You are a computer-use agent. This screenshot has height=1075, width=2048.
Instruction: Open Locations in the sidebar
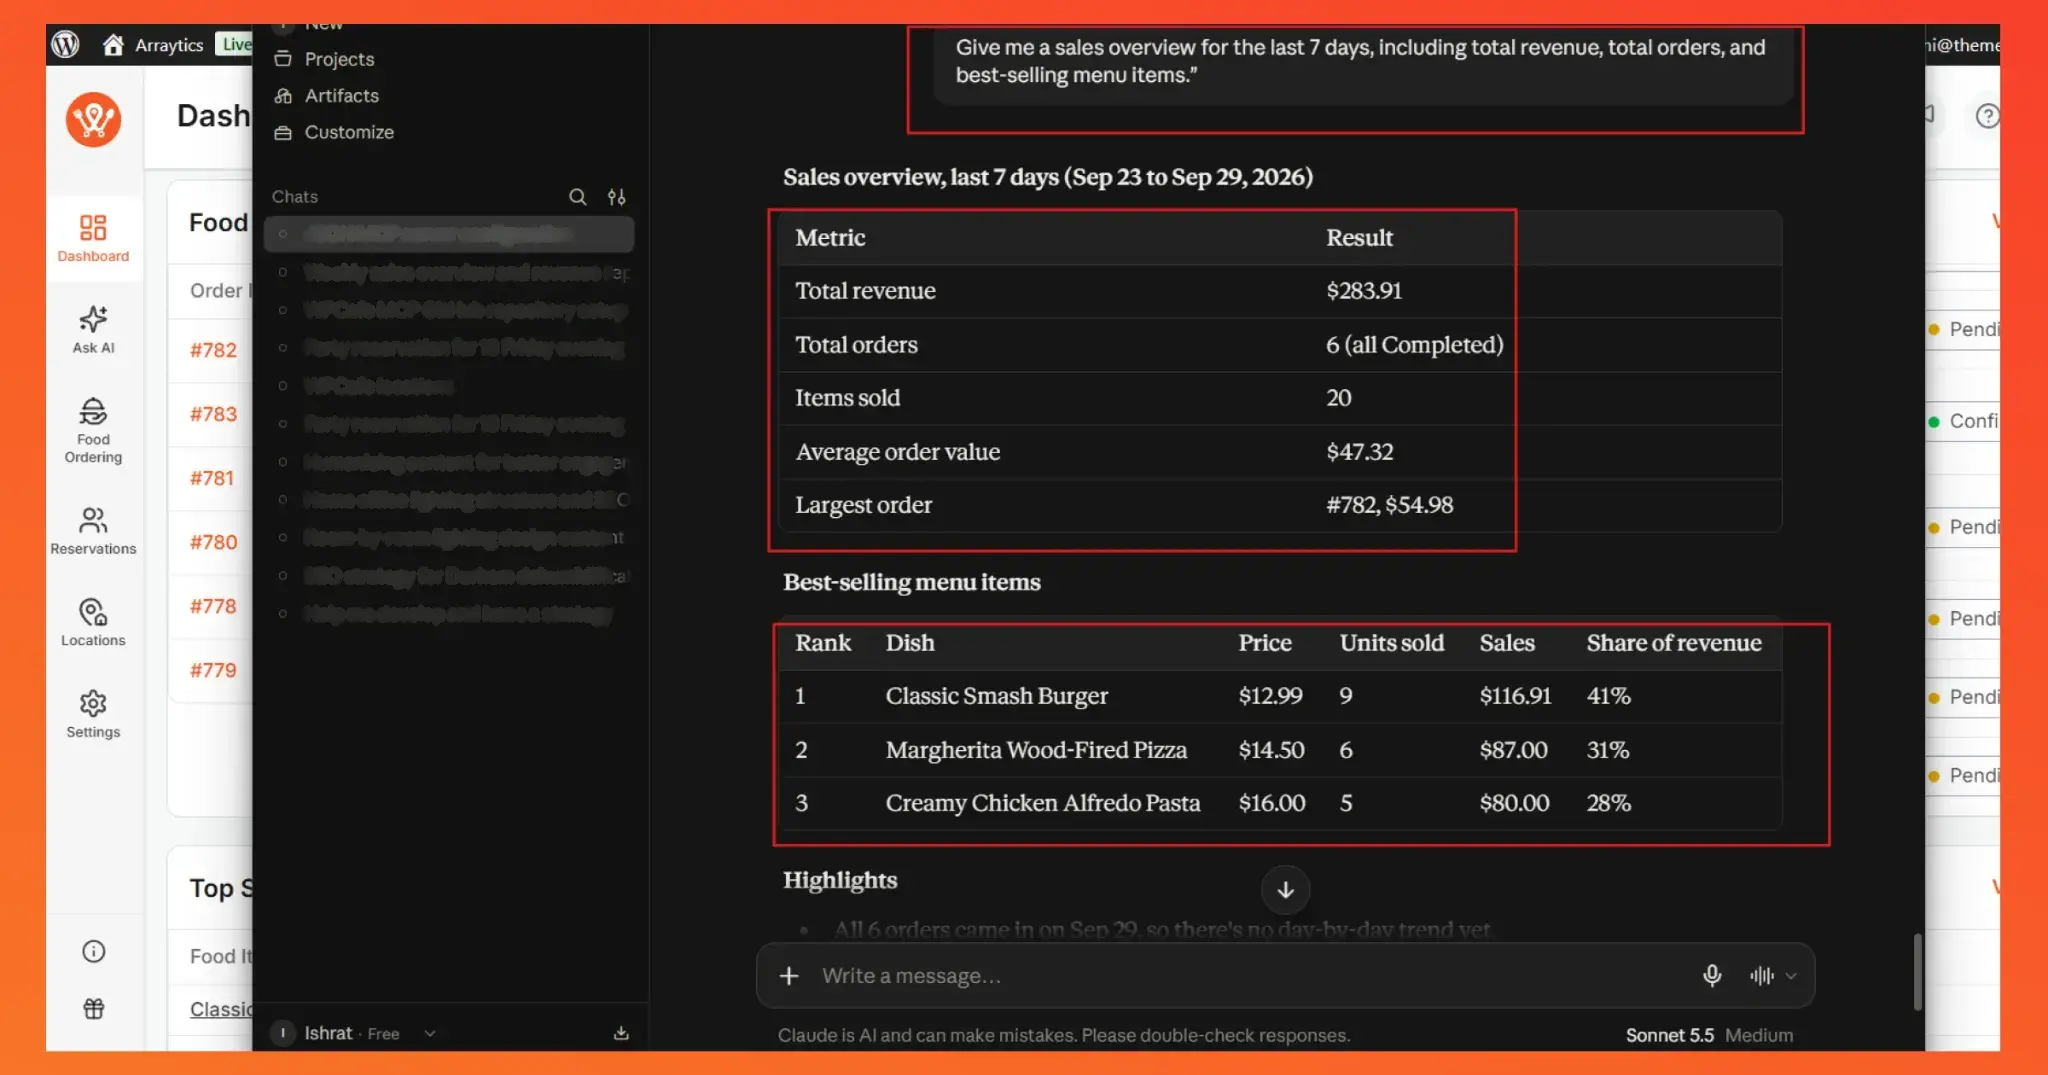pyautogui.click(x=93, y=622)
